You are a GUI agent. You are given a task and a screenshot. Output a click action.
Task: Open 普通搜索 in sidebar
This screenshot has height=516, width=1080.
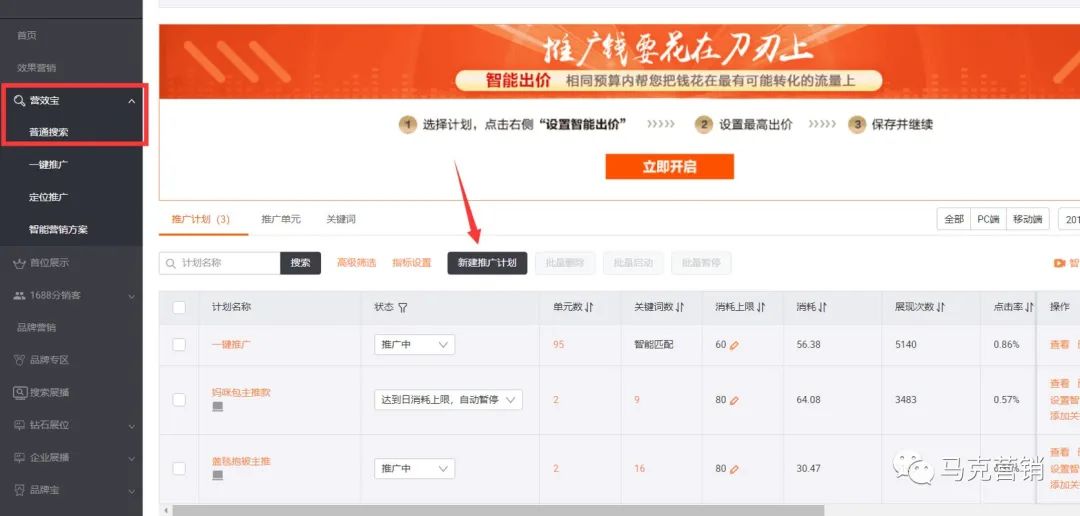pos(48,132)
